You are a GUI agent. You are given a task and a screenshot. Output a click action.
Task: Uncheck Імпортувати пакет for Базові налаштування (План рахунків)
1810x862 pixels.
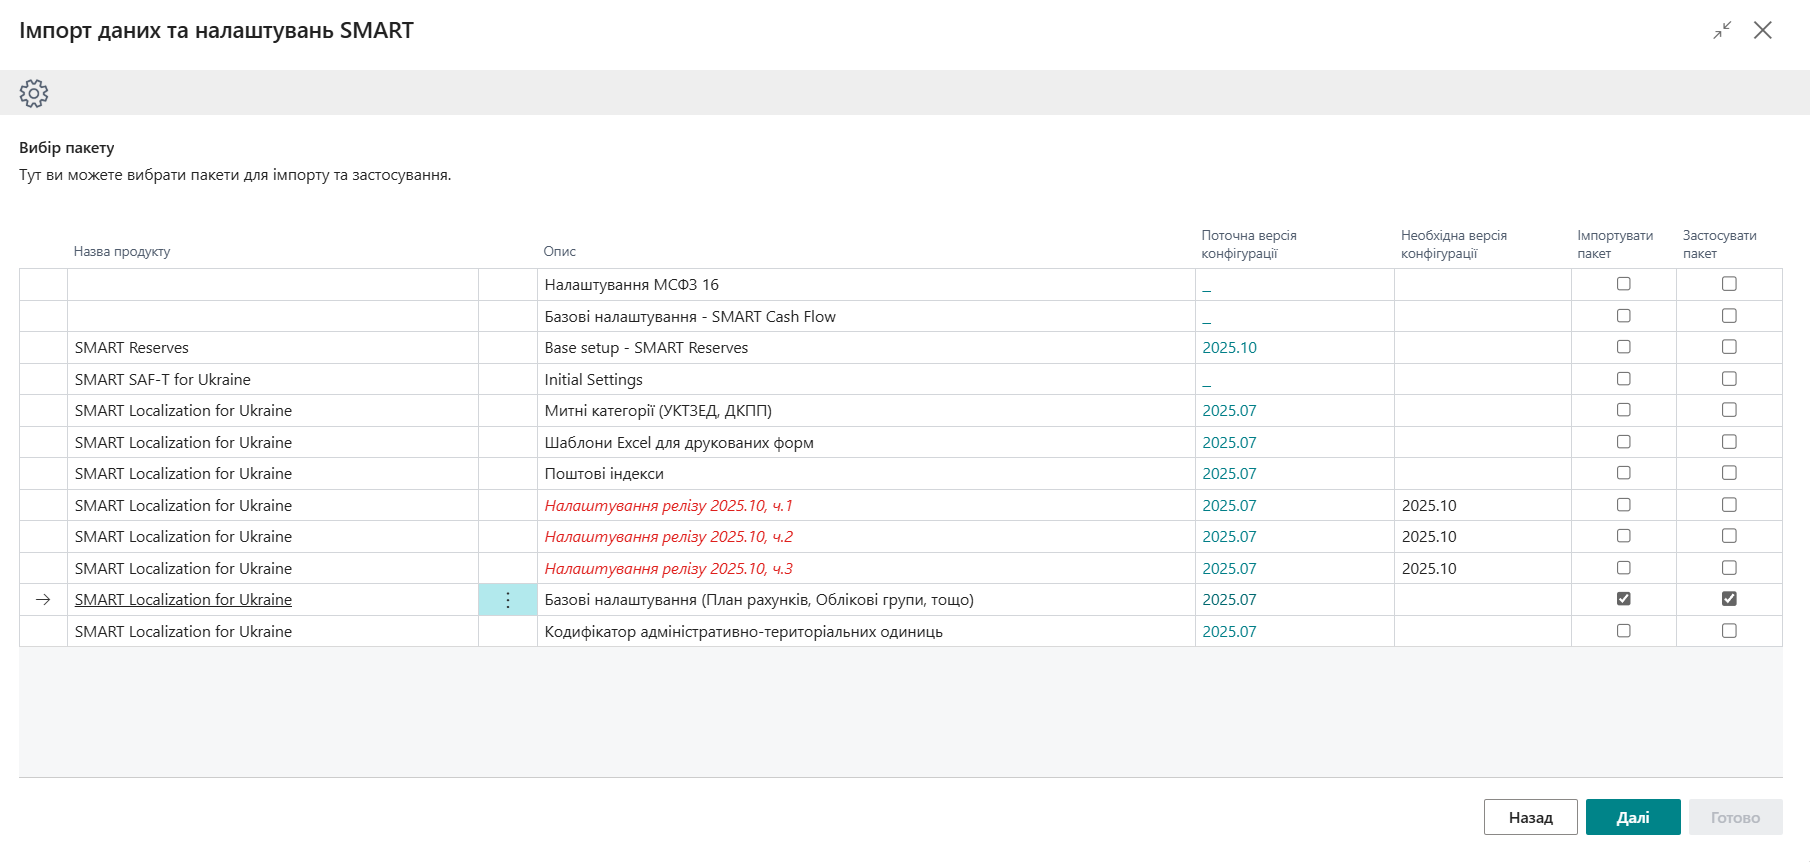tap(1624, 599)
